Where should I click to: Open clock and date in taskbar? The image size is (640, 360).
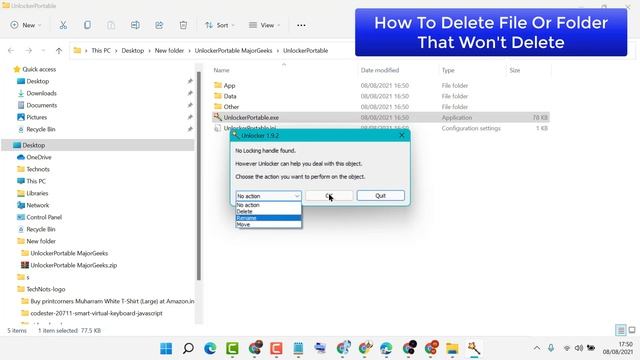[618, 348]
